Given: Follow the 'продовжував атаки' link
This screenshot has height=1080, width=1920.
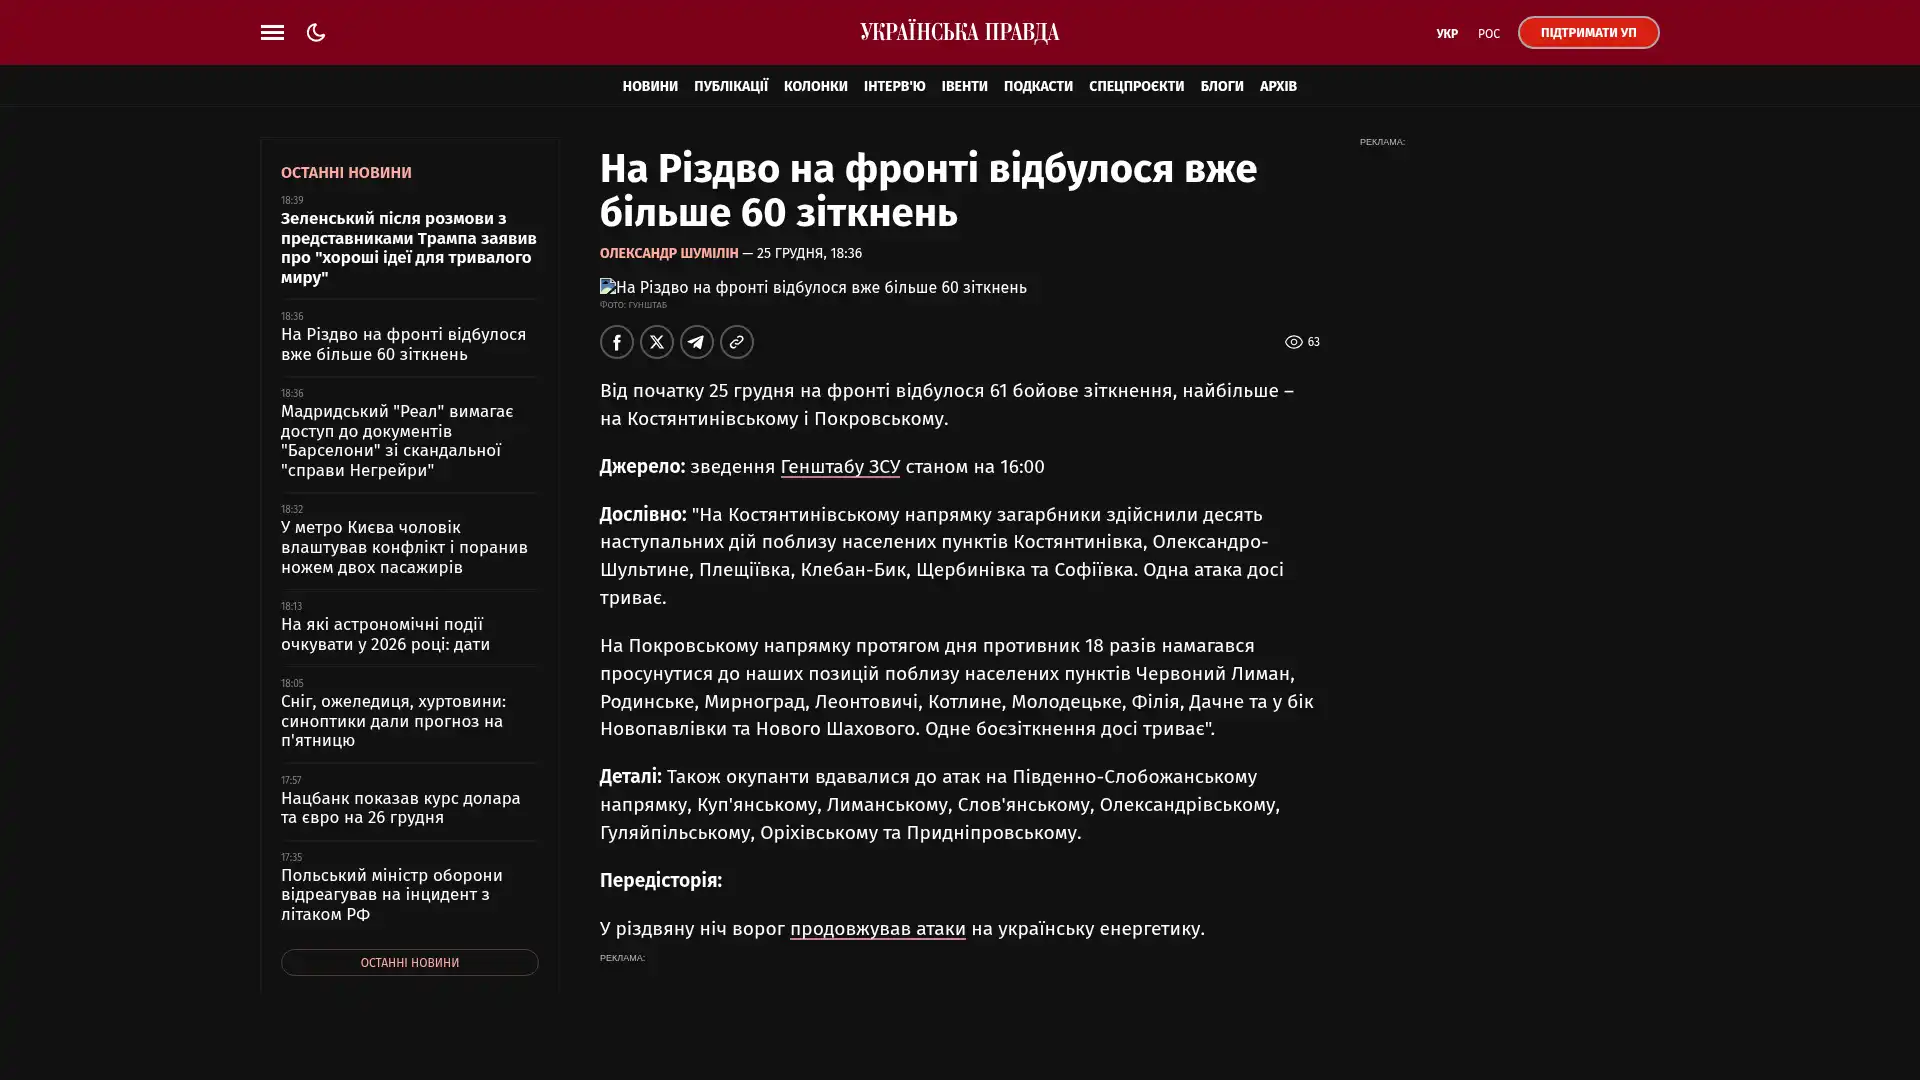Looking at the screenshot, I should (877, 928).
